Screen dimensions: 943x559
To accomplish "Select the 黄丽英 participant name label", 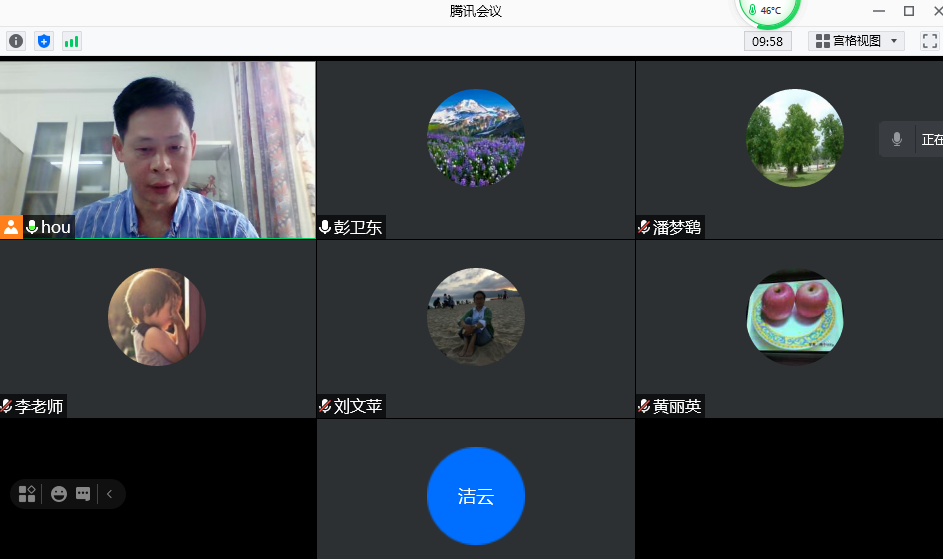I will click(x=677, y=406).
